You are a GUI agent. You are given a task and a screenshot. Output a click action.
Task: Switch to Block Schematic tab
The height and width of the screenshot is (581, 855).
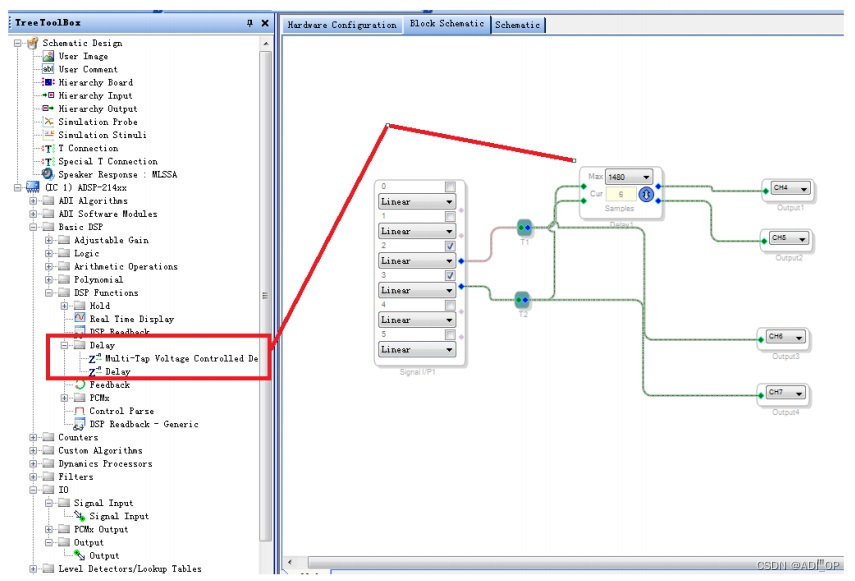coord(447,23)
